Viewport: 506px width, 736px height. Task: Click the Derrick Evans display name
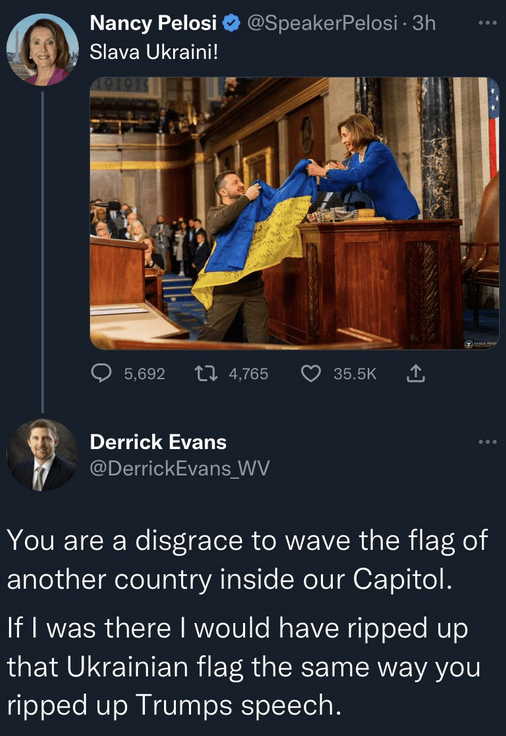158,442
